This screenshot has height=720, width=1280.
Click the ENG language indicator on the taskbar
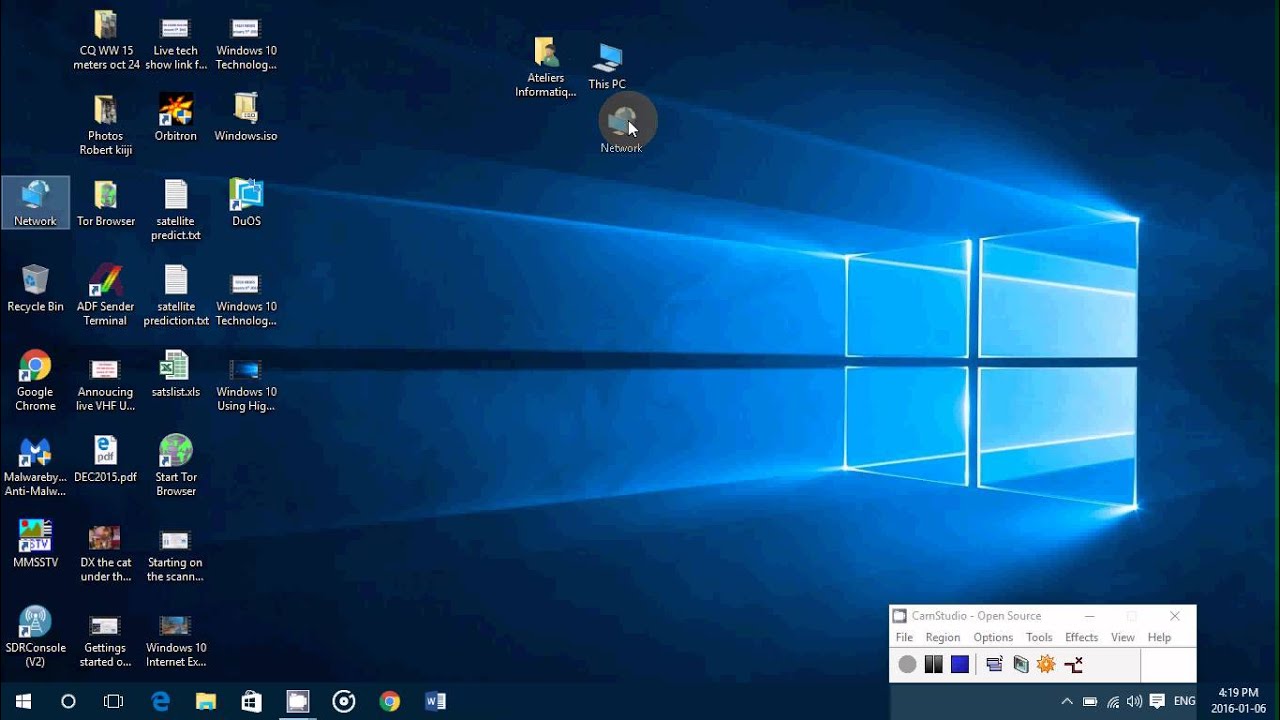pos(1184,701)
